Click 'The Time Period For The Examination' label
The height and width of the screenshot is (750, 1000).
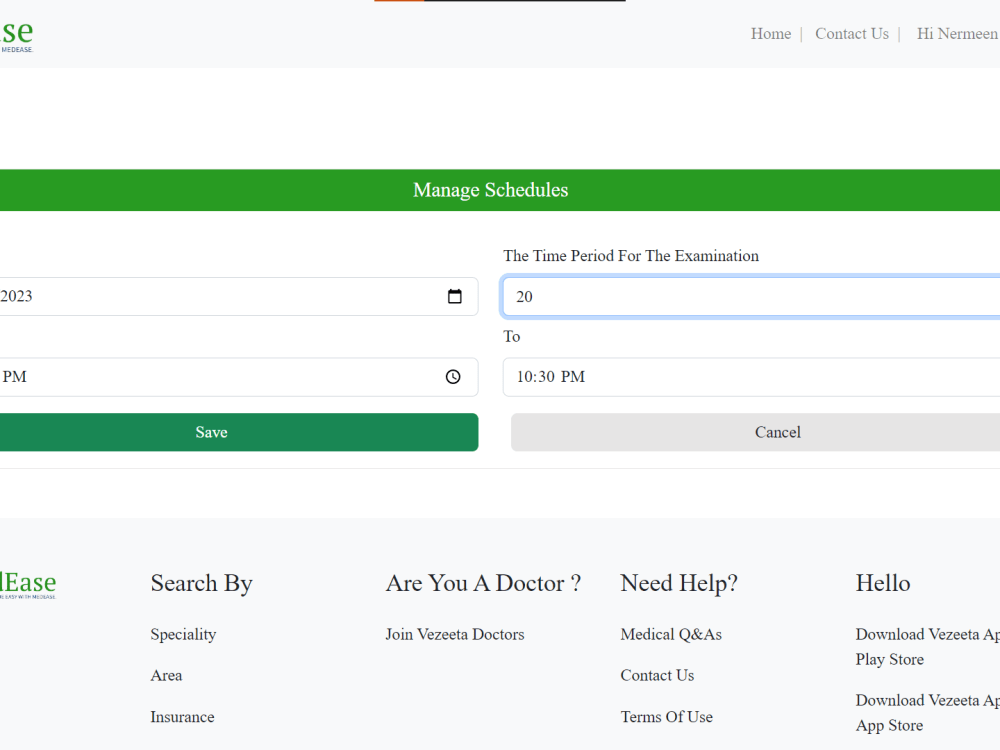[x=631, y=256]
